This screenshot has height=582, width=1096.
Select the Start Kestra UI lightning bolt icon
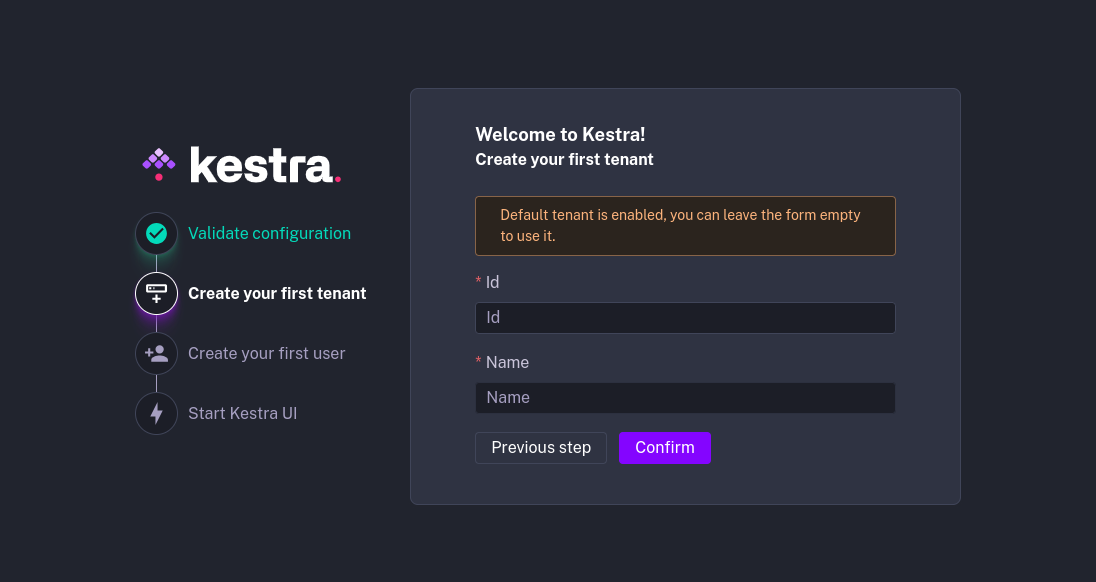(x=156, y=413)
